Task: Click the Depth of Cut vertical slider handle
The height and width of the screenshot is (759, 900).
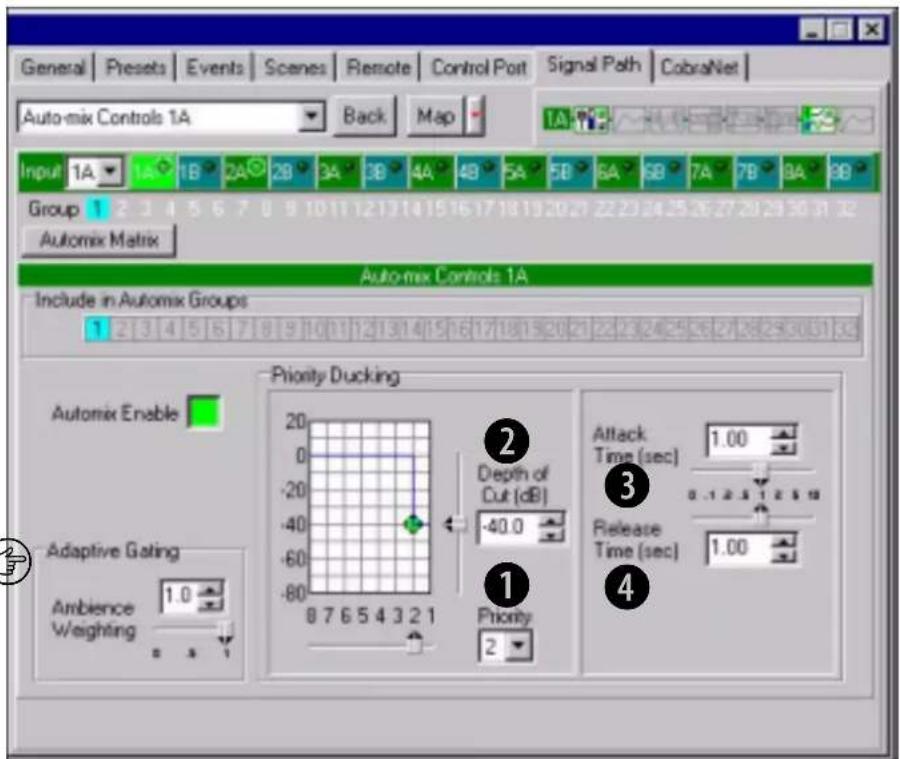Action: point(456,524)
